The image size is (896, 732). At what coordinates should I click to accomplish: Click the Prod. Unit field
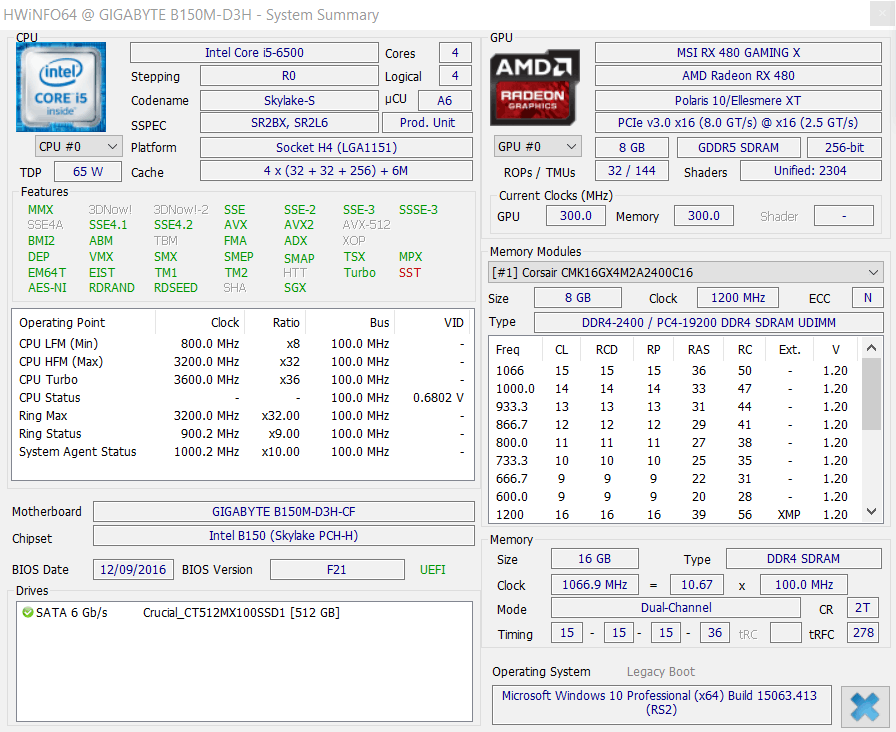[427, 123]
